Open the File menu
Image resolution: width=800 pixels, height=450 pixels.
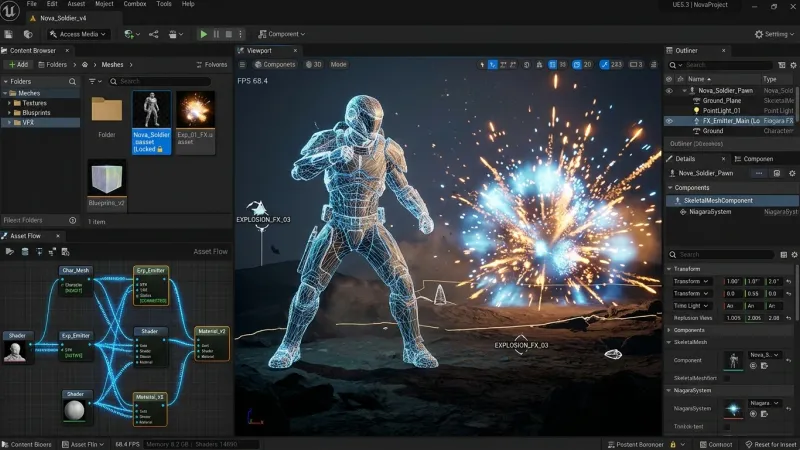click(32, 4)
